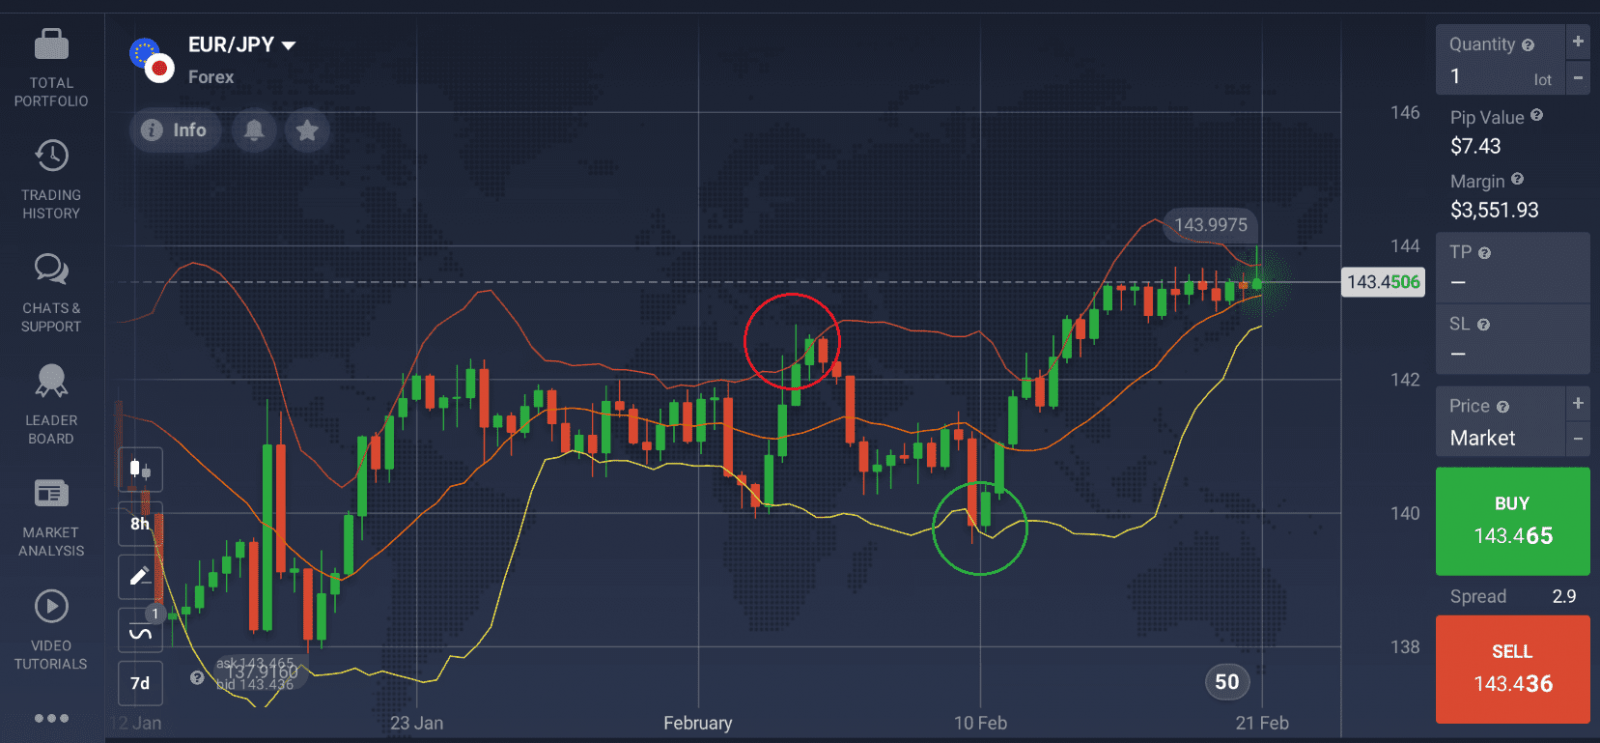
Task: Add EUR/JPY to favorites star
Action: click(x=307, y=130)
